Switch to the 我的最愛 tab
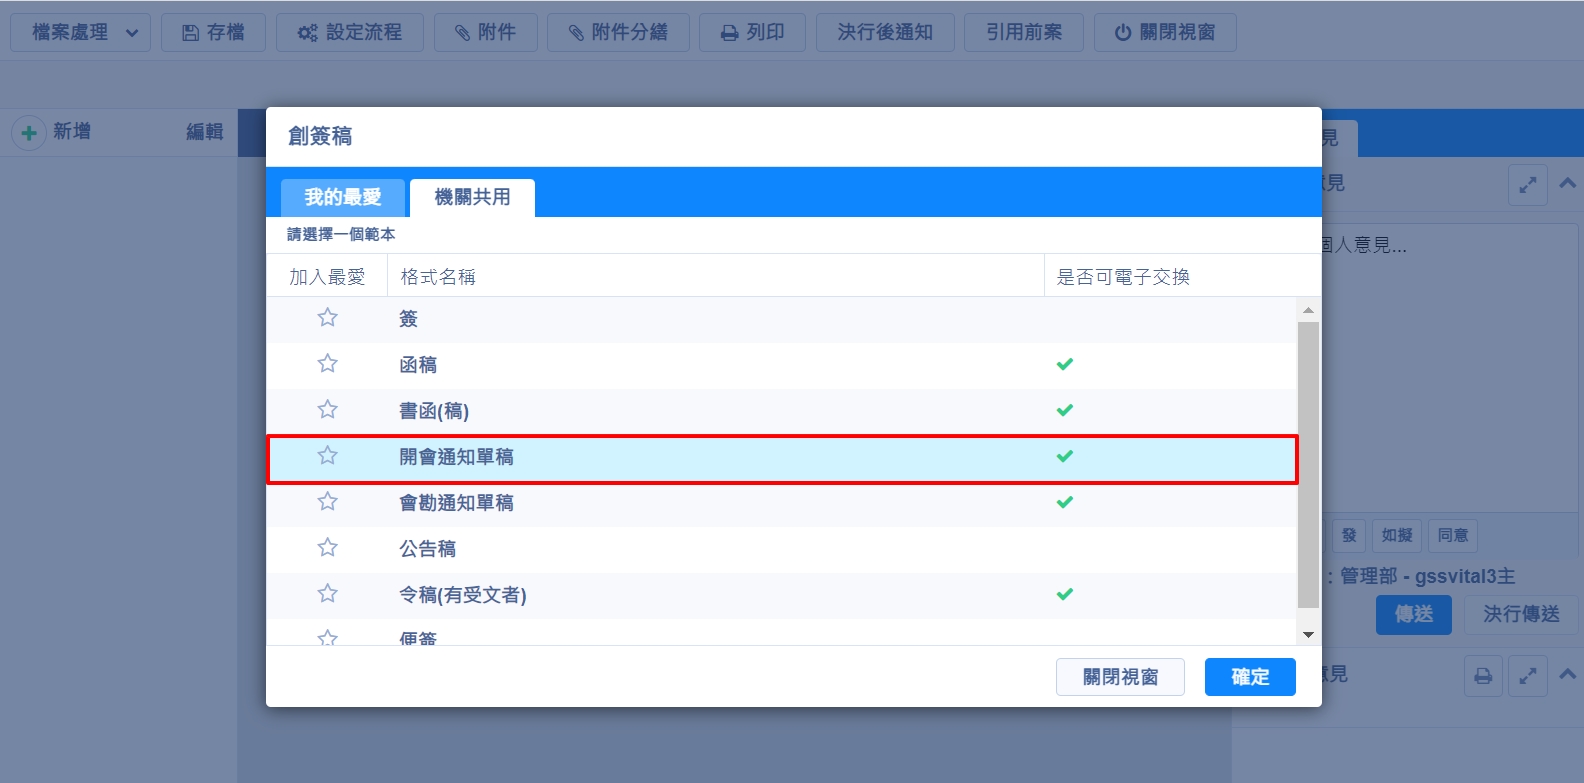 point(343,197)
